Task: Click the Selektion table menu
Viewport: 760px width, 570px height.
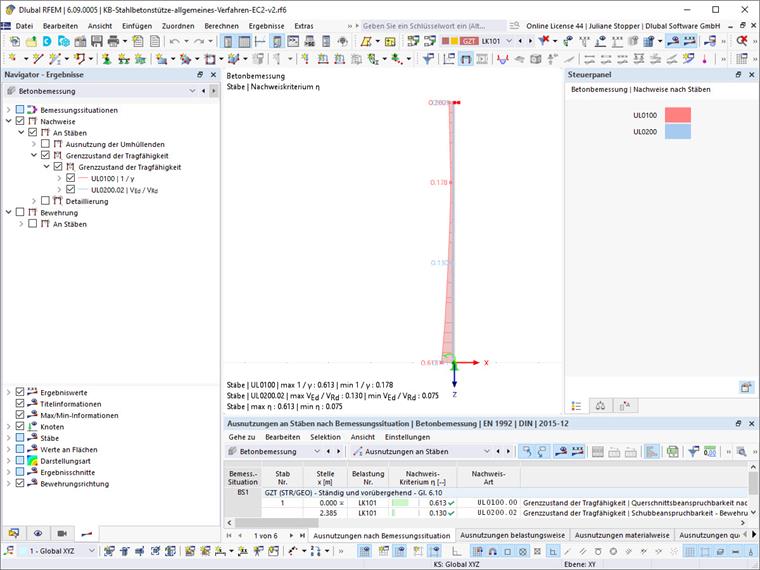Action: pyautogui.click(x=325, y=437)
